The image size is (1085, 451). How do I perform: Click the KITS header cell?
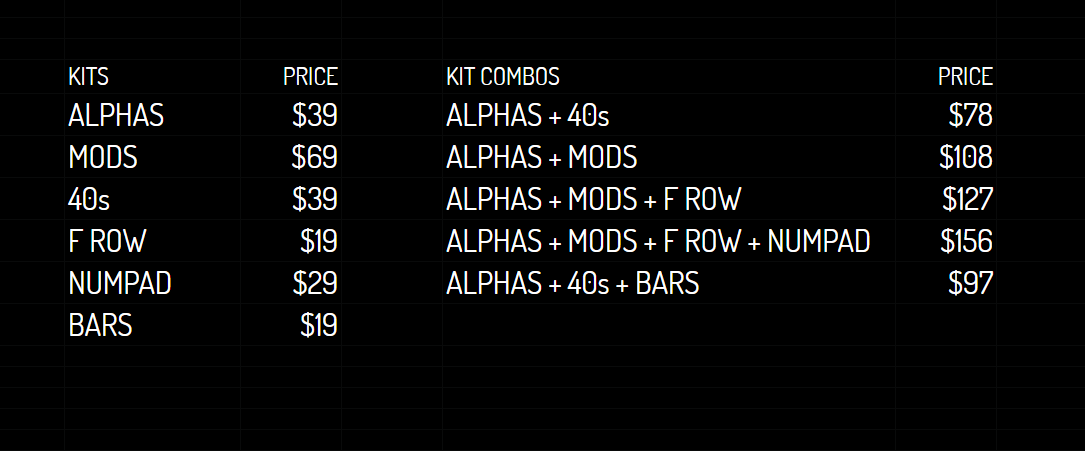pos(88,76)
